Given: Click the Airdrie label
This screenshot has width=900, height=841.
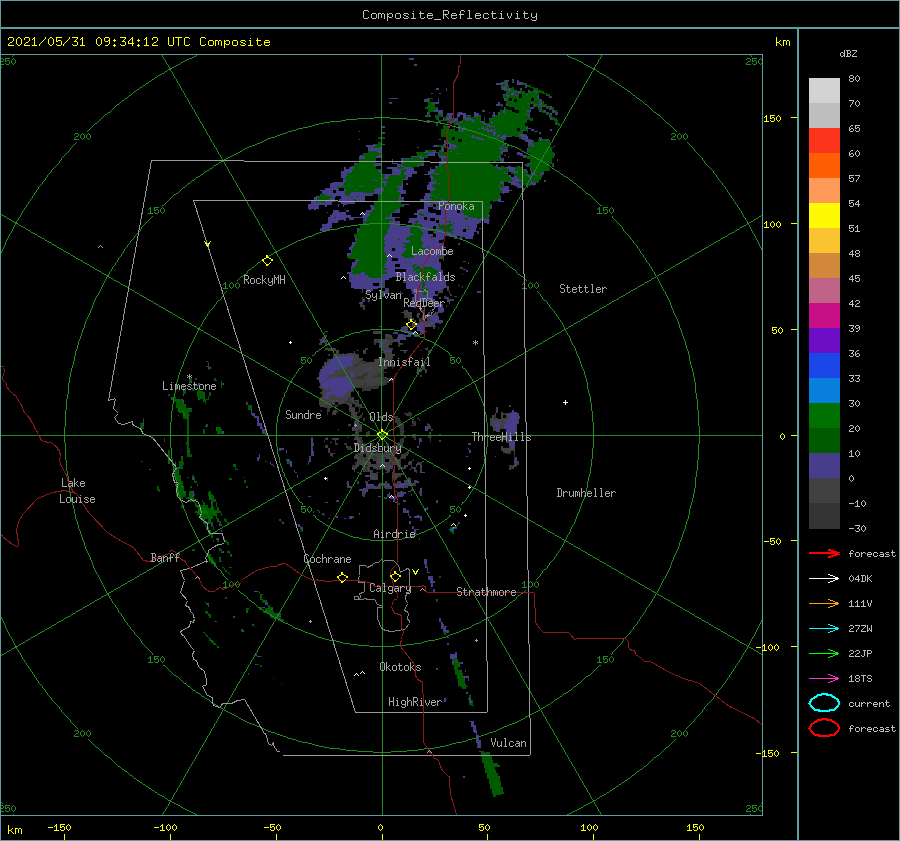Looking at the screenshot, I should (x=394, y=534).
